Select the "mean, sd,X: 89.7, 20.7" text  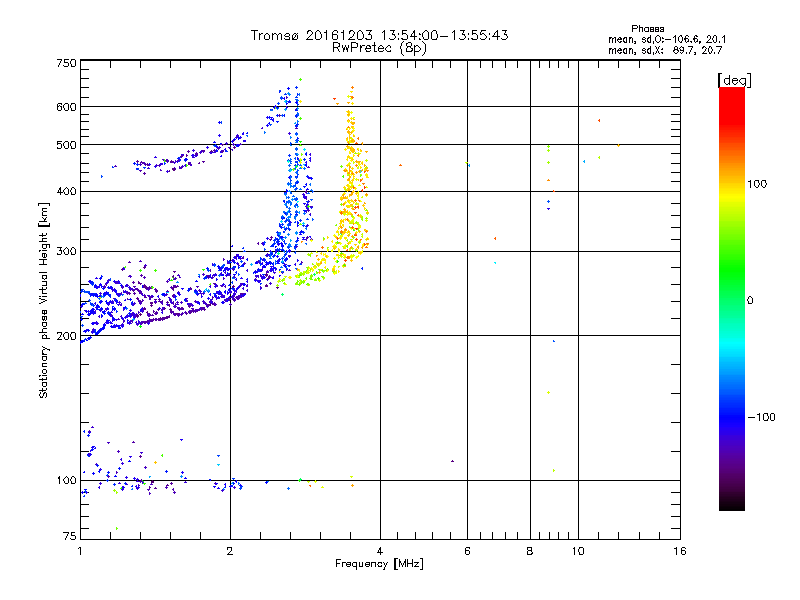[665, 51]
